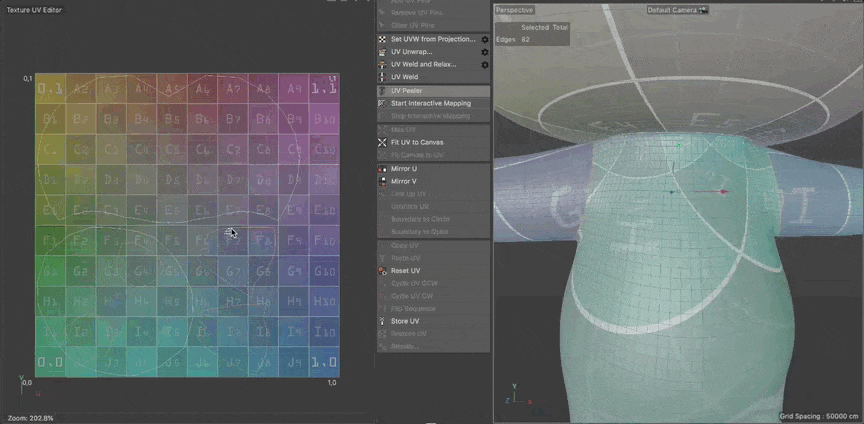The image size is (864, 424).
Task: Select the Stop Interactive Mapping entry
Action: coord(434,116)
